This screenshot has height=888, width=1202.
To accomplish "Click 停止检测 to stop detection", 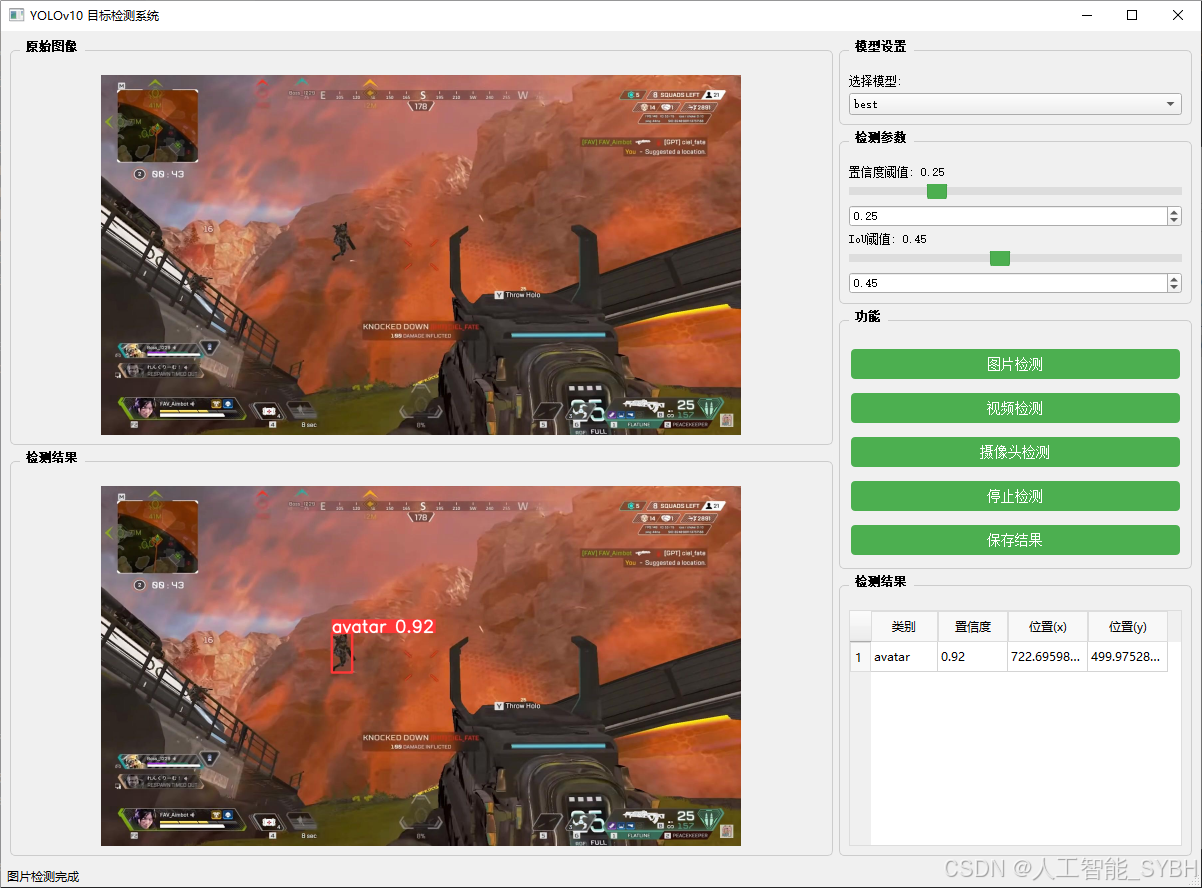I will 1015,496.
